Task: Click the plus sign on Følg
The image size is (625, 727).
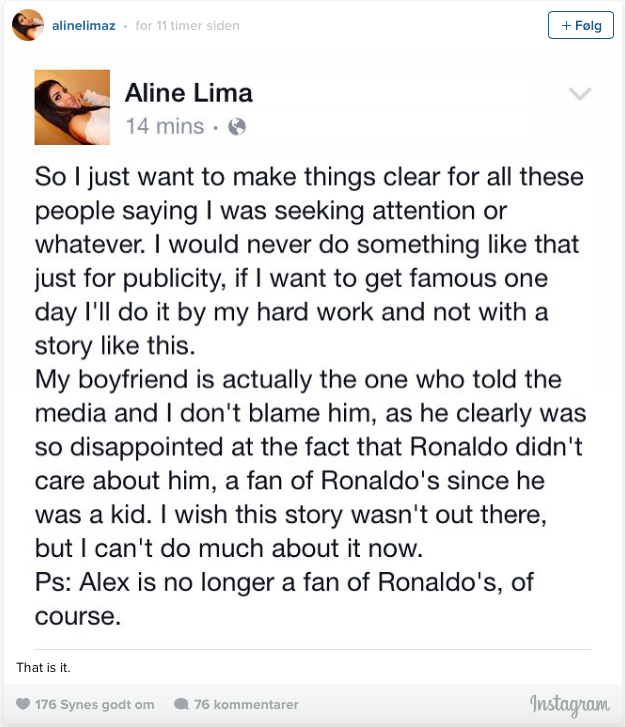Action: click(x=566, y=25)
